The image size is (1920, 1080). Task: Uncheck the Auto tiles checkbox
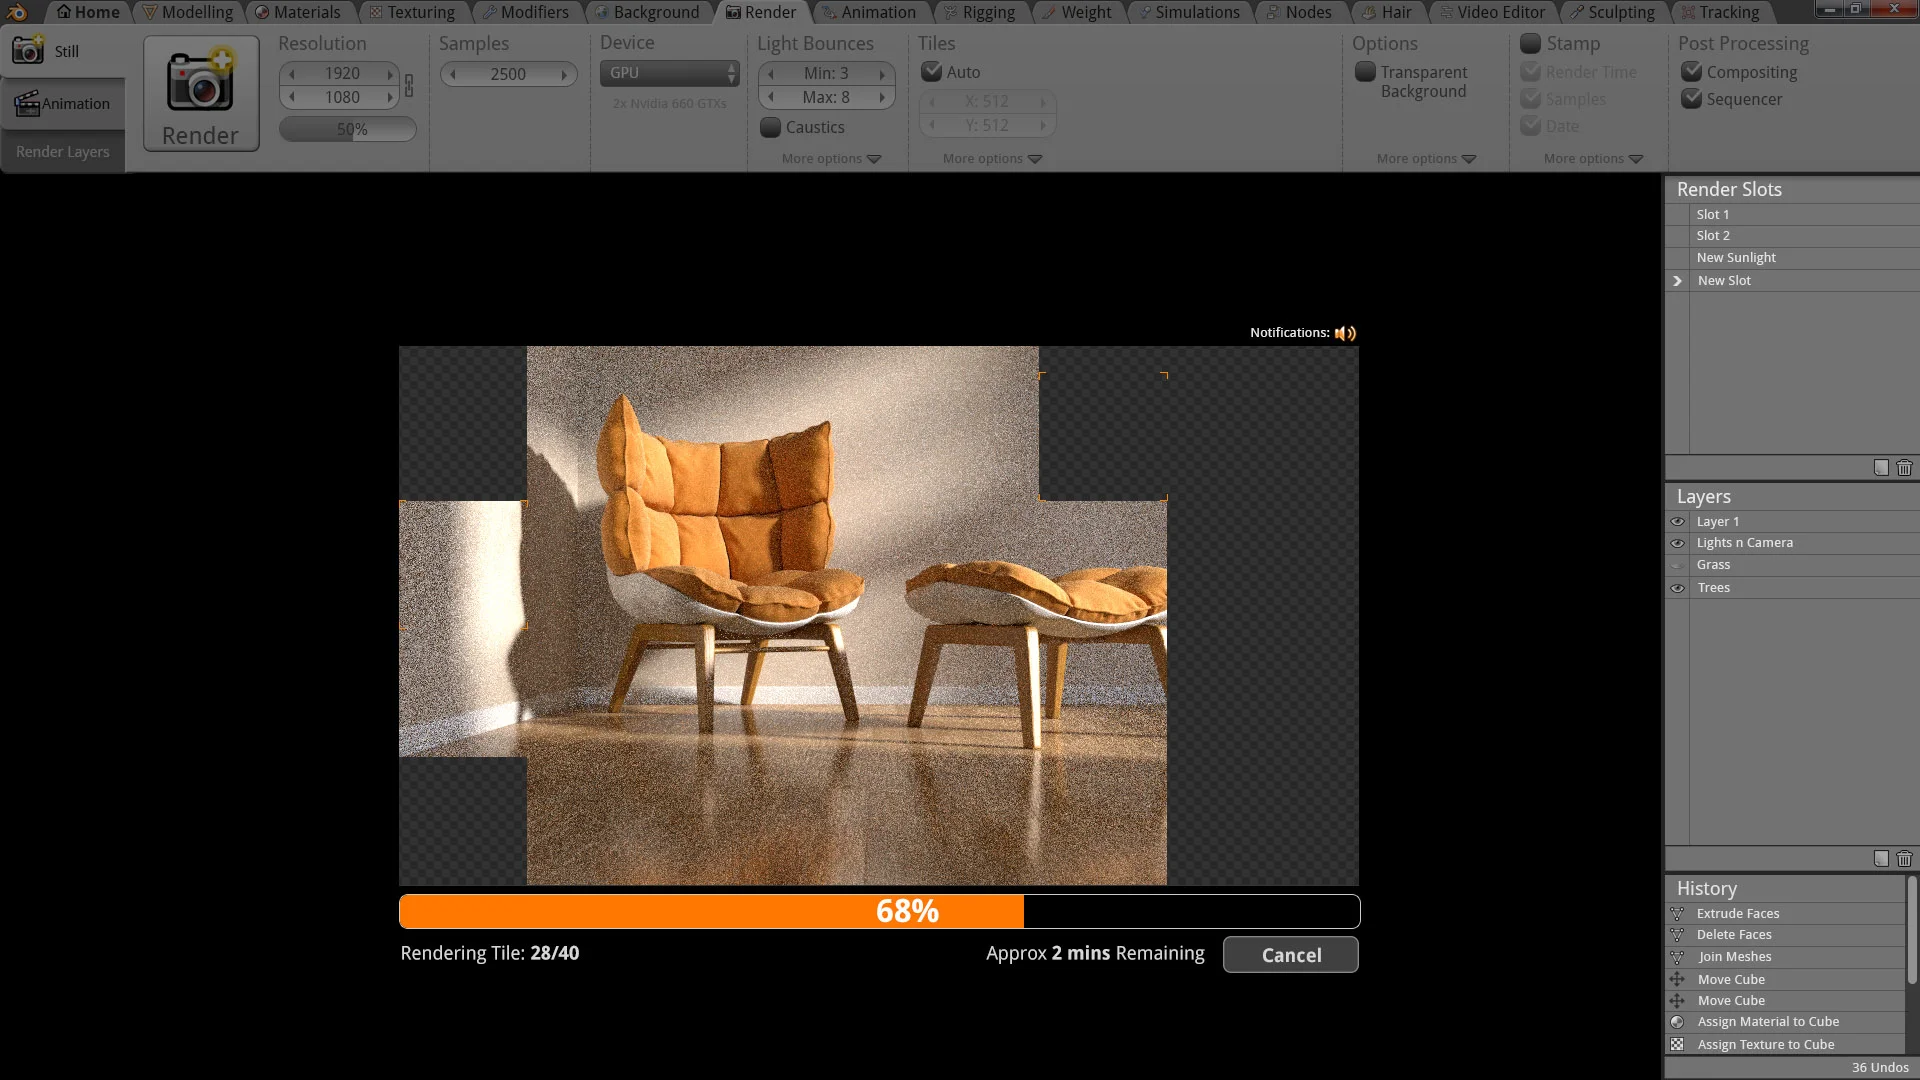(931, 72)
